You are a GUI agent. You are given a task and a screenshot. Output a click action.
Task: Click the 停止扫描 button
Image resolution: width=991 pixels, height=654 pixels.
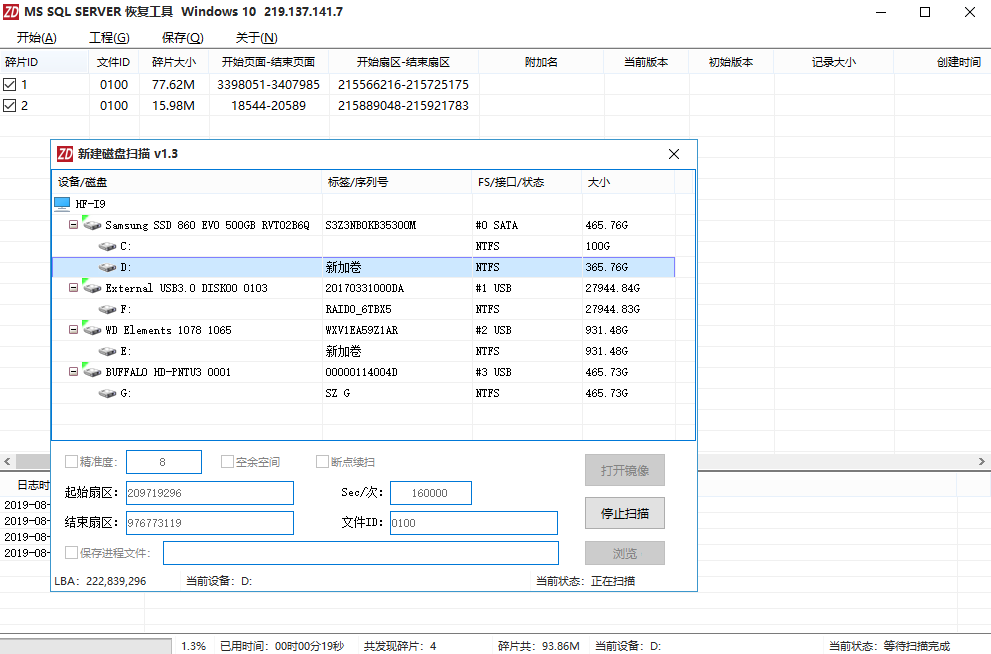pyautogui.click(x=624, y=513)
